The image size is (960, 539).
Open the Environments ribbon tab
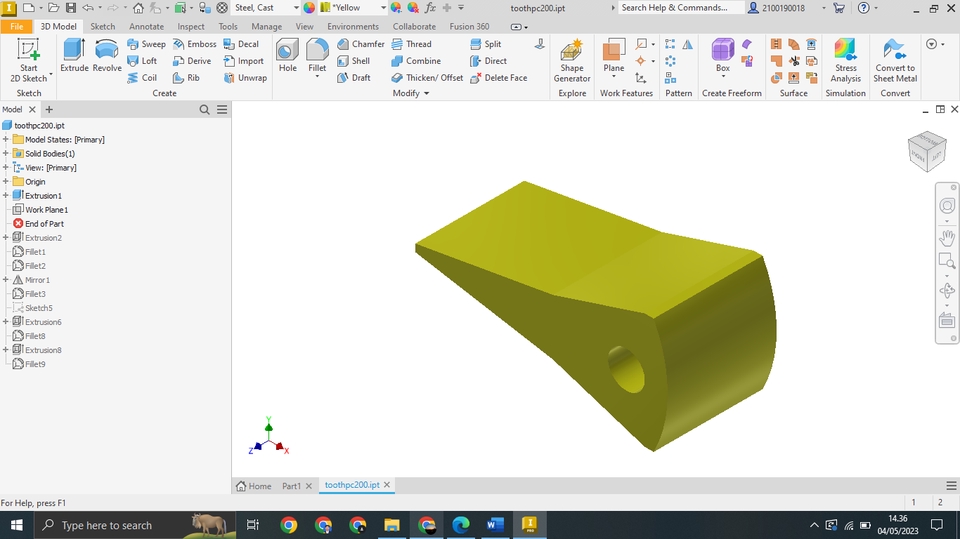[x=353, y=26]
